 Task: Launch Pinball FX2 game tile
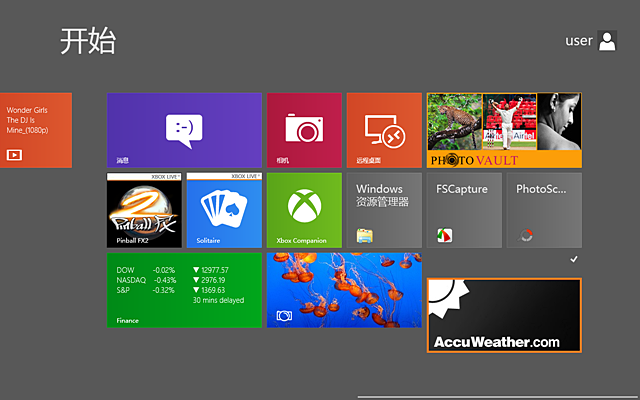144,210
